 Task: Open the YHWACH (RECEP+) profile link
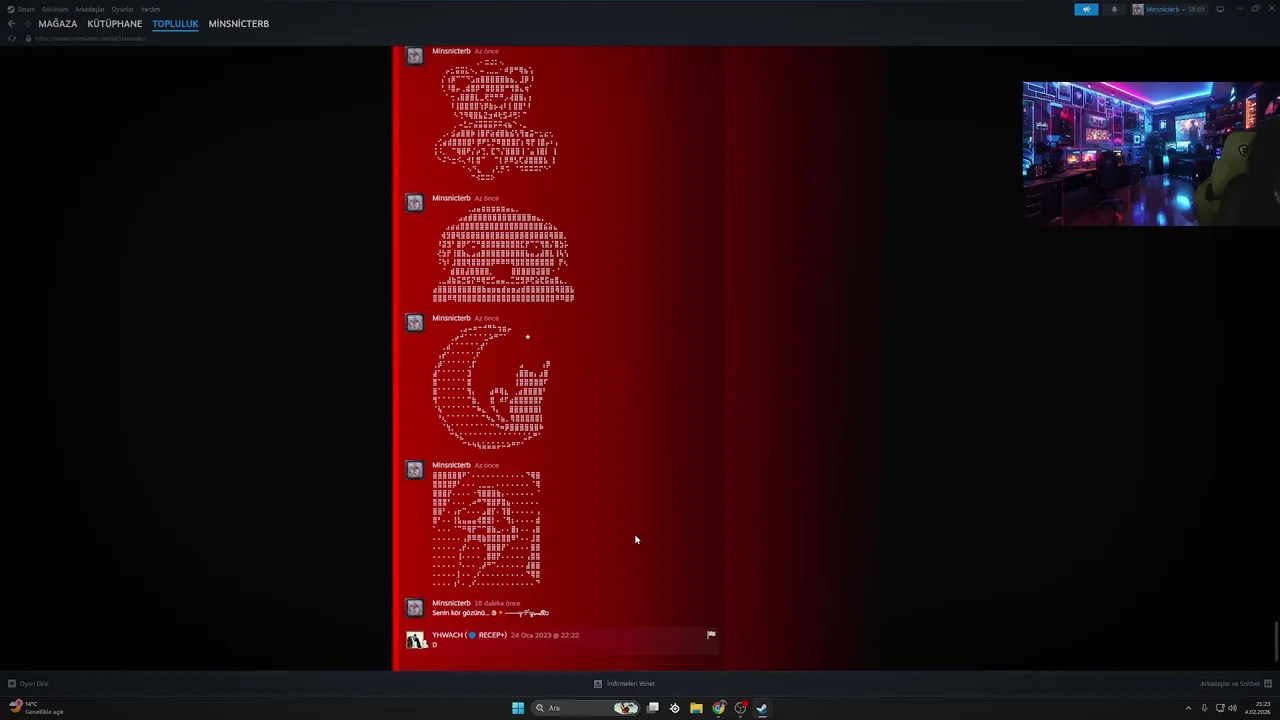click(x=469, y=635)
